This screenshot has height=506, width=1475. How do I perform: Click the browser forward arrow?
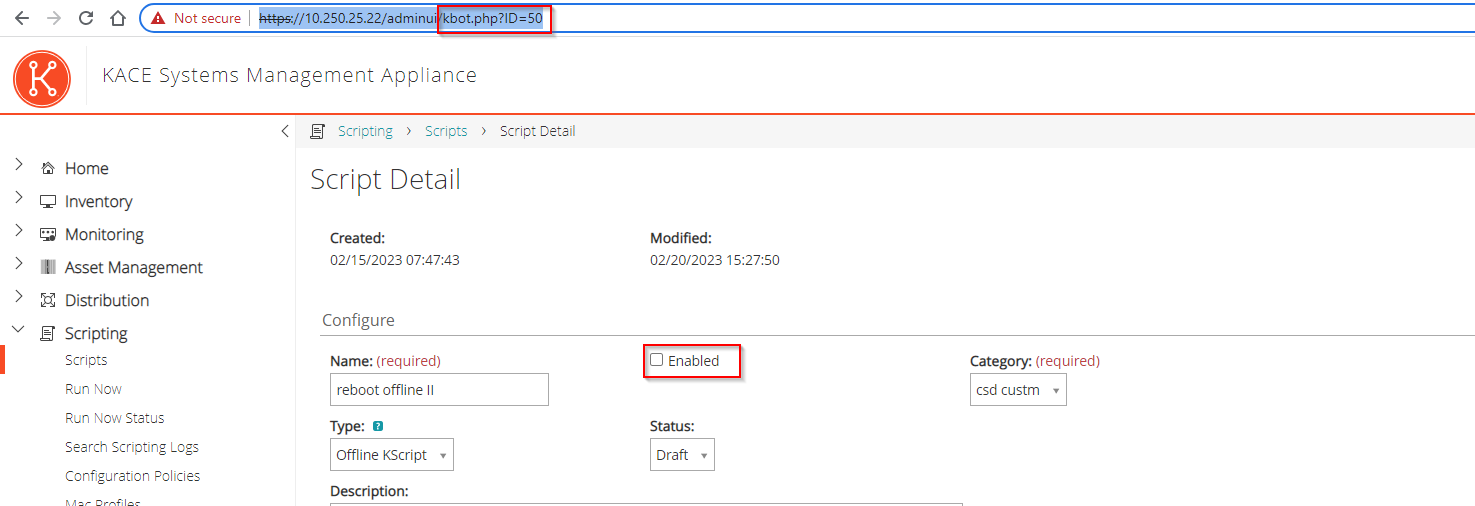(54, 18)
